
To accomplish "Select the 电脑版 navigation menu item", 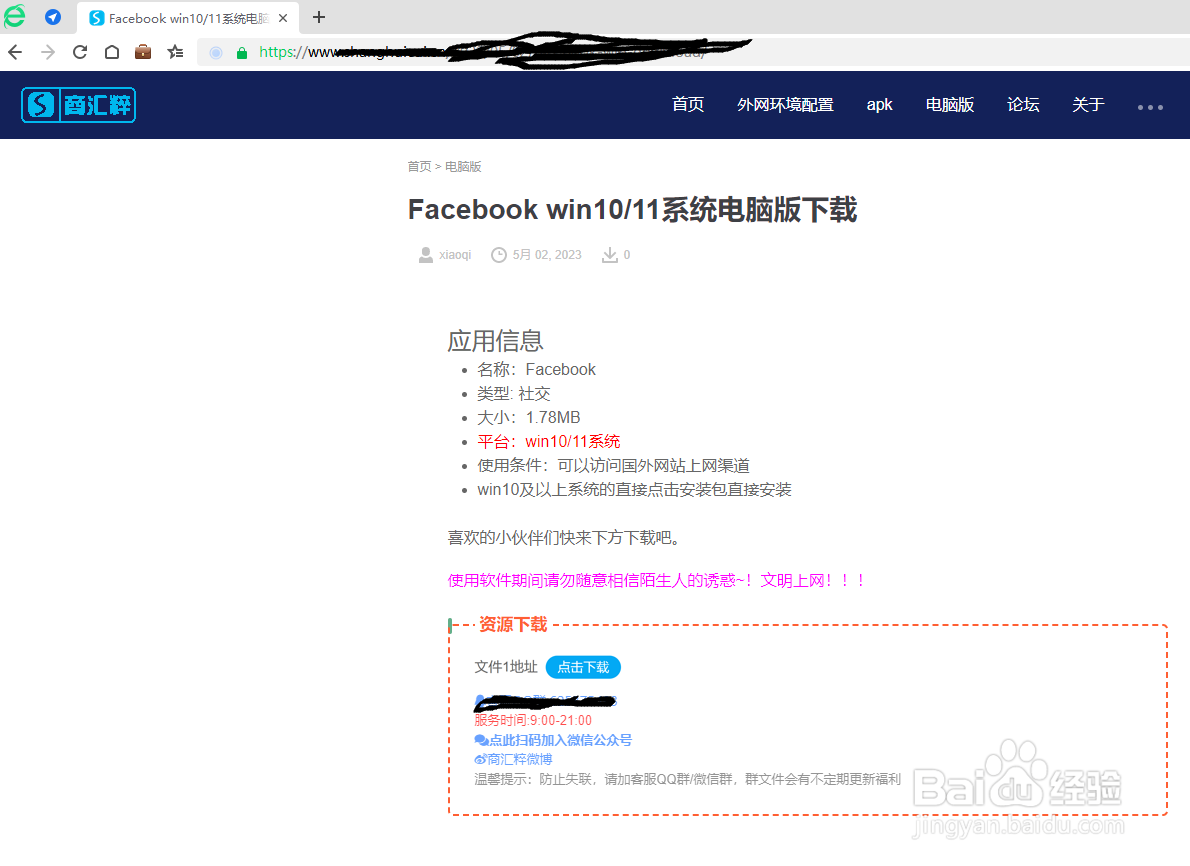I will point(949,104).
